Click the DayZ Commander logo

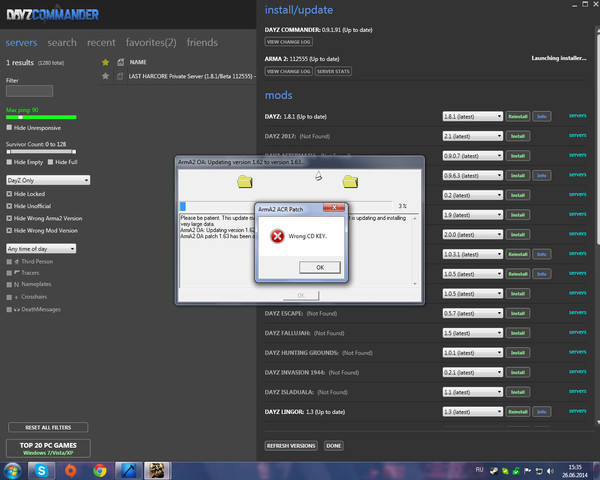point(53,15)
